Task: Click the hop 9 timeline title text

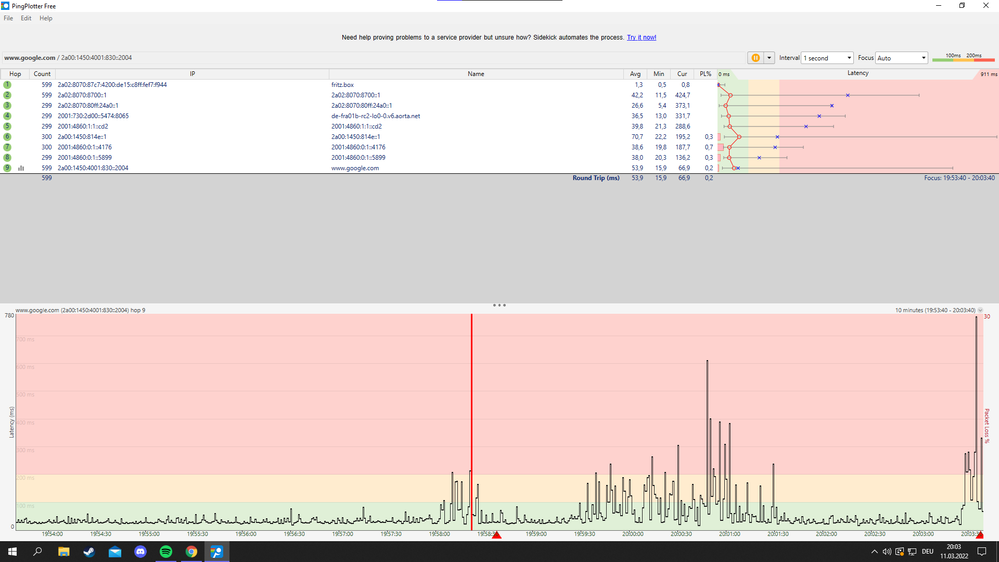Action: click(80, 310)
